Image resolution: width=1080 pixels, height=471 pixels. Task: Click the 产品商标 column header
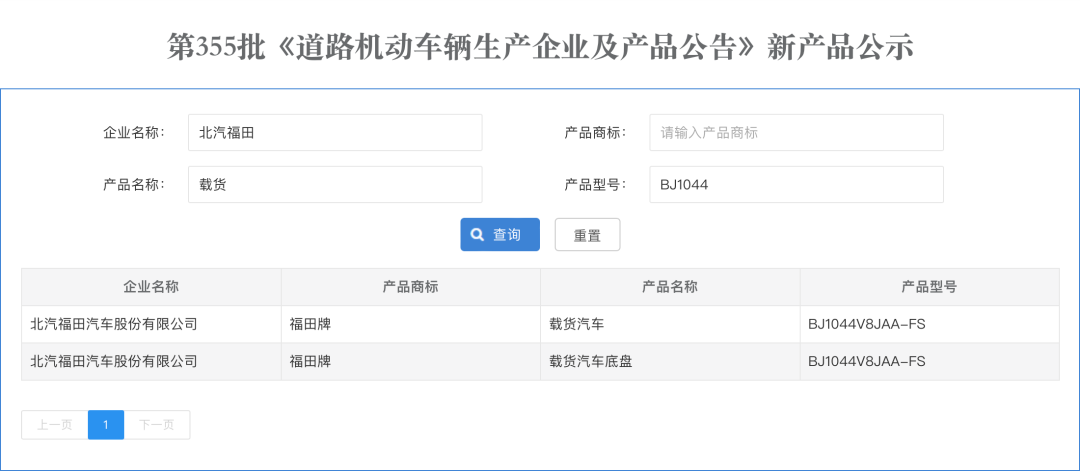pos(411,287)
